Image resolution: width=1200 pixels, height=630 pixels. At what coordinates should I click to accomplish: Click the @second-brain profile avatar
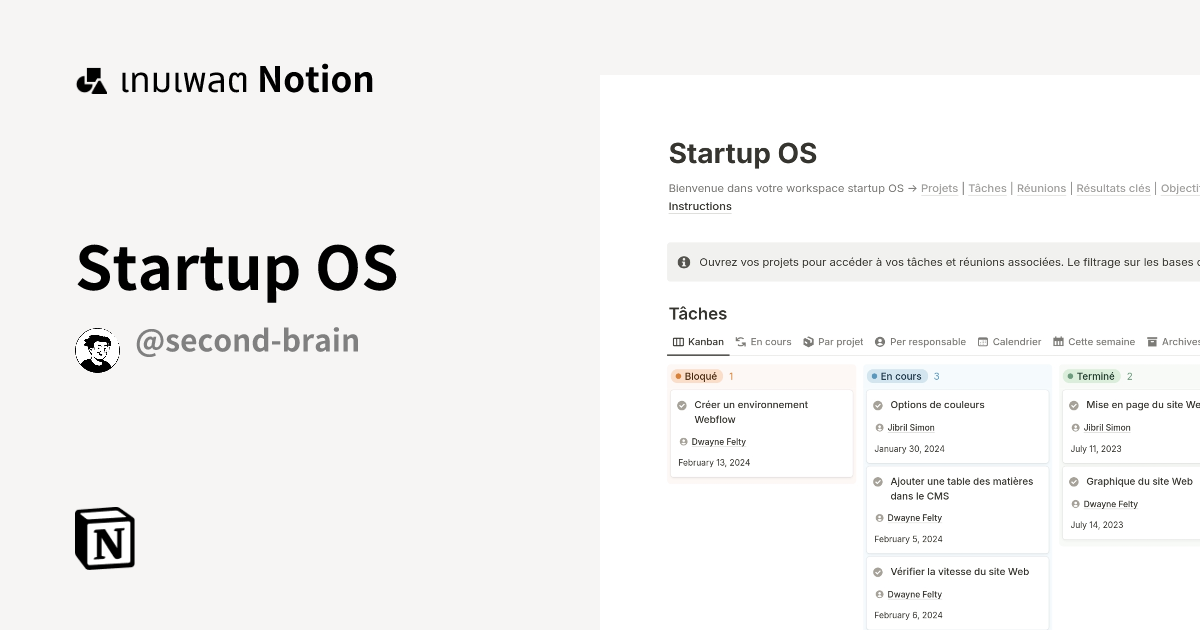coord(97,350)
